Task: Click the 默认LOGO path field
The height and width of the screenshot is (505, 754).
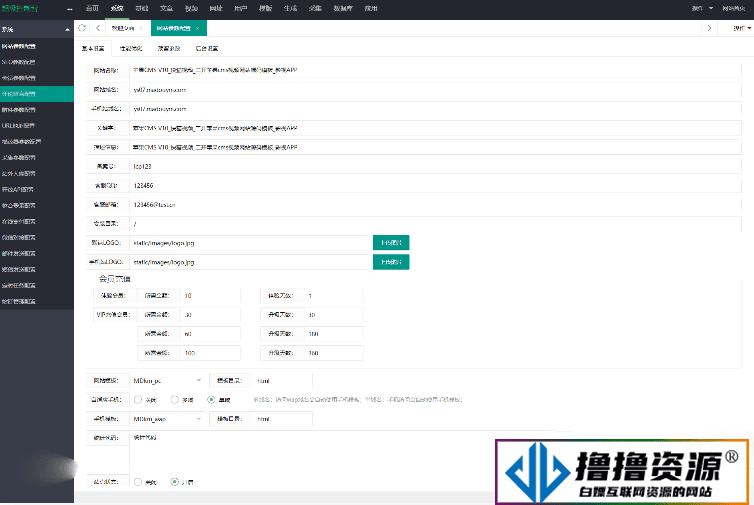Action: [x=249, y=243]
